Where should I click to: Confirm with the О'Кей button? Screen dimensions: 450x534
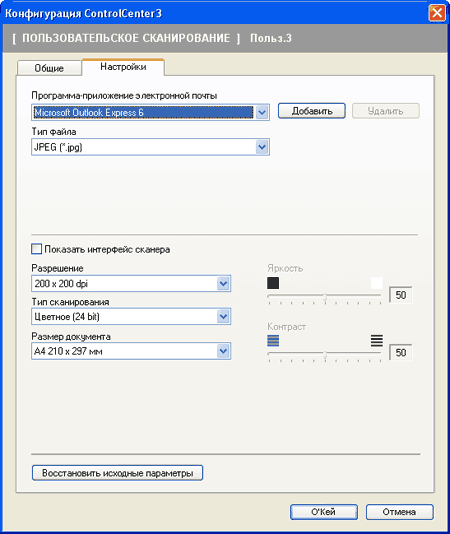click(x=324, y=512)
